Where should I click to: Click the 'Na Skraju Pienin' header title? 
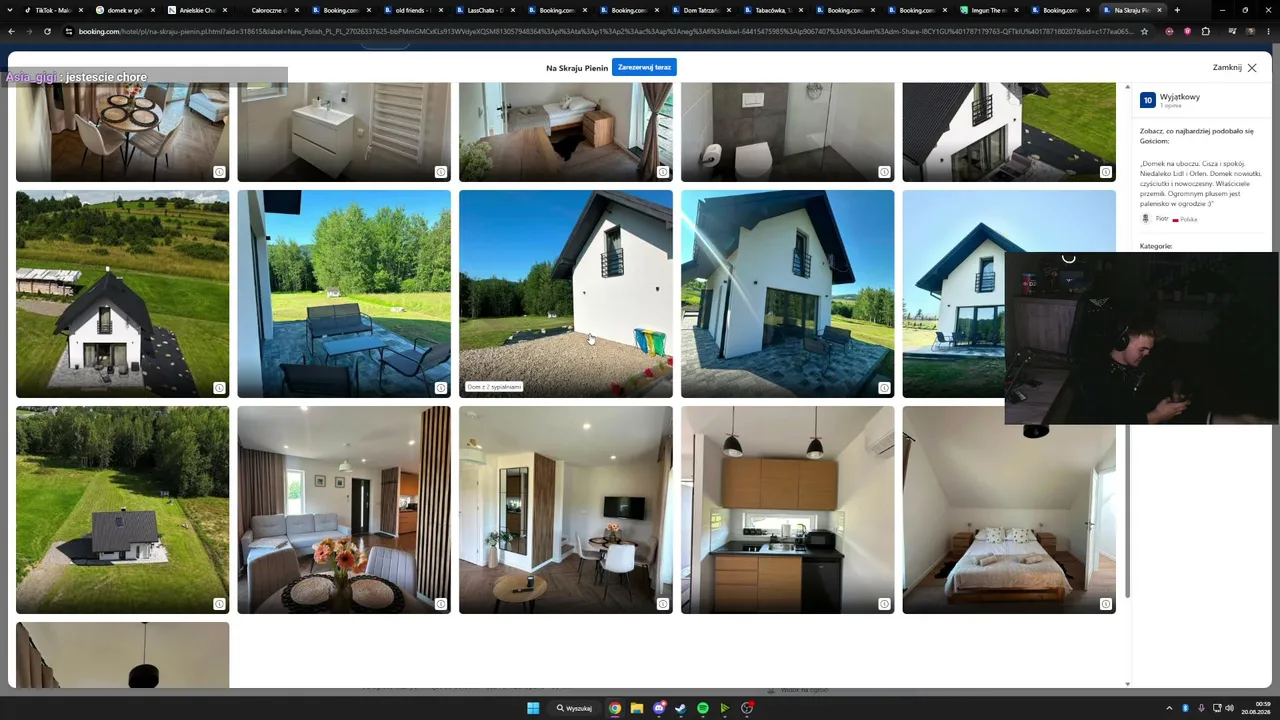click(x=577, y=68)
